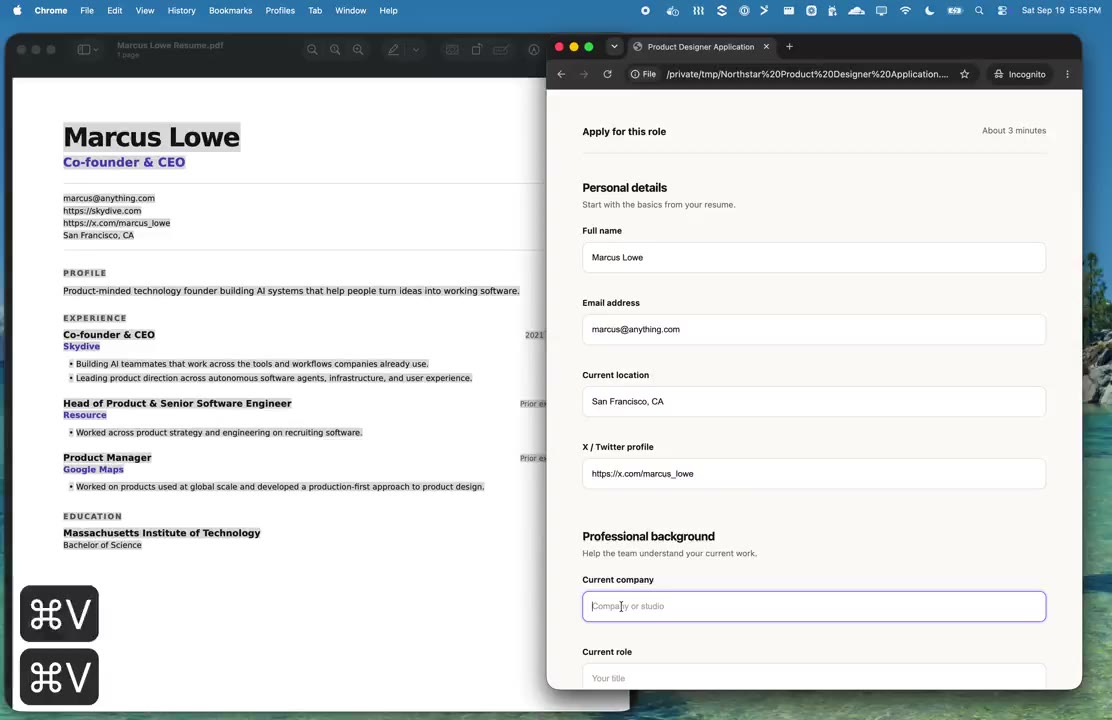Viewport: 1112px width, 720px height.
Task: Focus the Current company input
Action: pyautogui.click(x=813, y=607)
